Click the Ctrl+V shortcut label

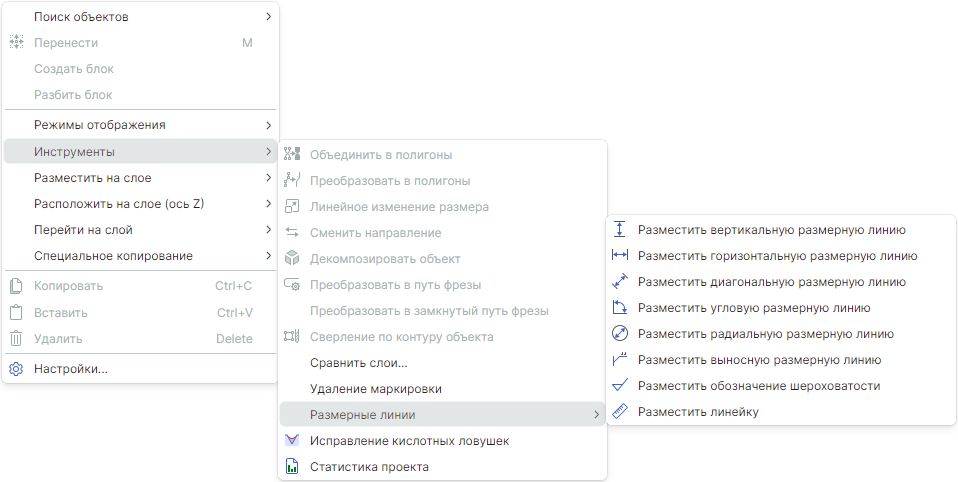coord(235,313)
